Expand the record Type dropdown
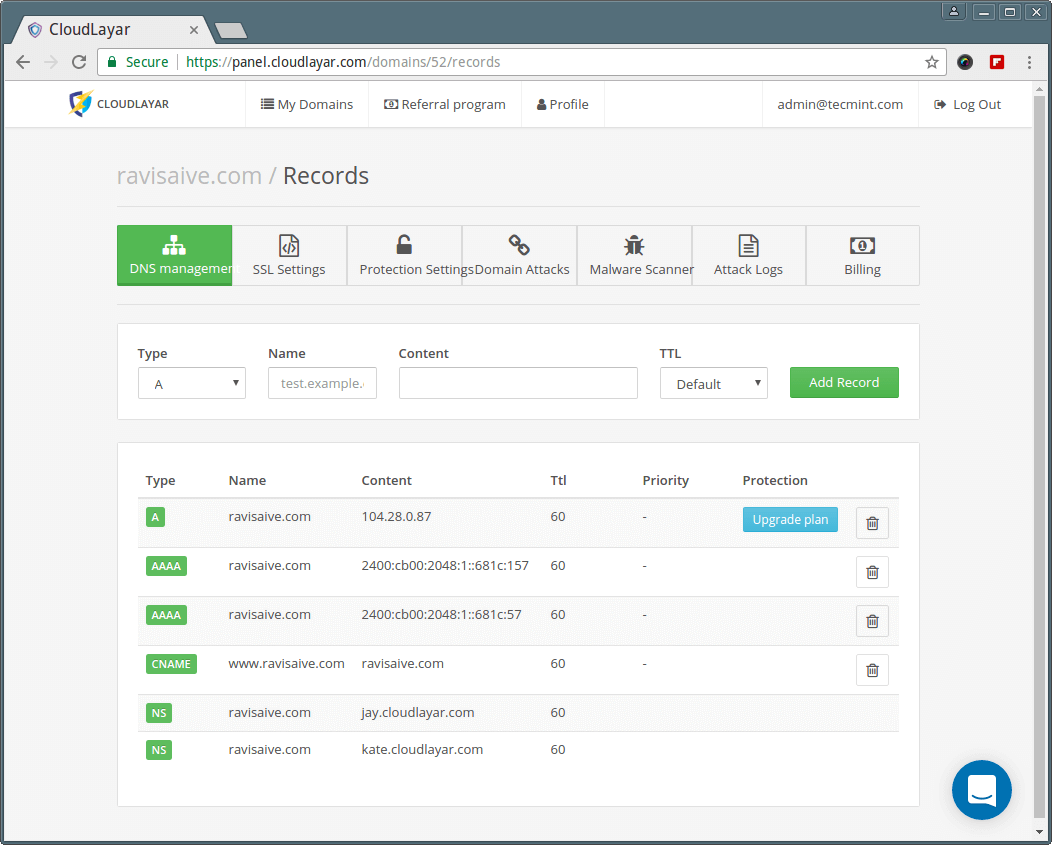Image resolution: width=1052 pixels, height=845 pixels. (x=192, y=383)
